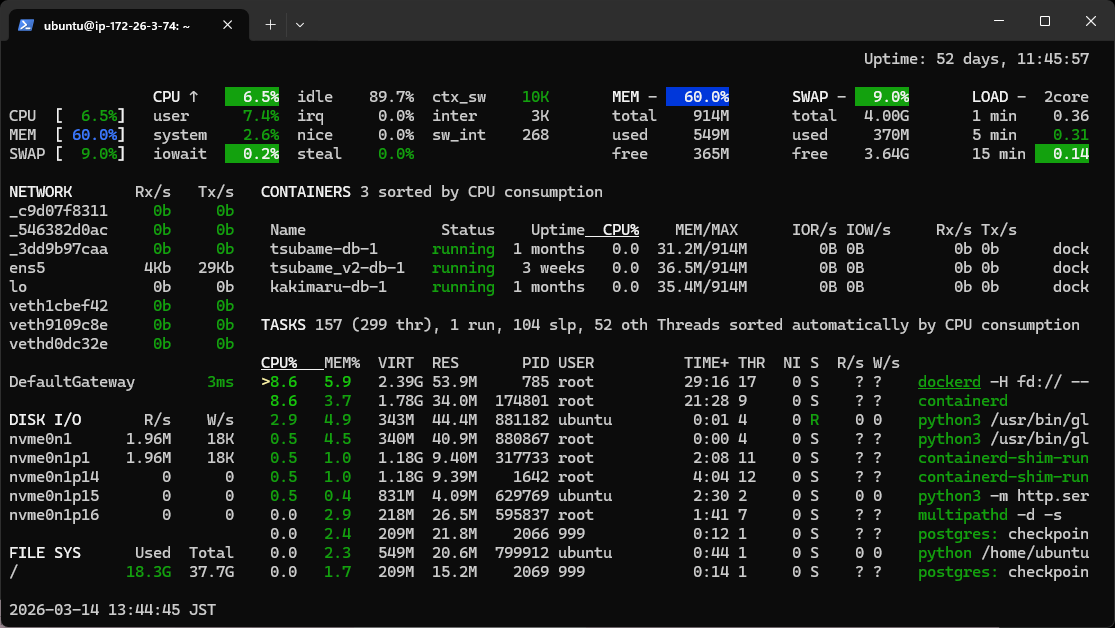The height and width of the screenshot is (628, 1115).
Task: Click the Uptime display at top right
Action: point(976,59)
